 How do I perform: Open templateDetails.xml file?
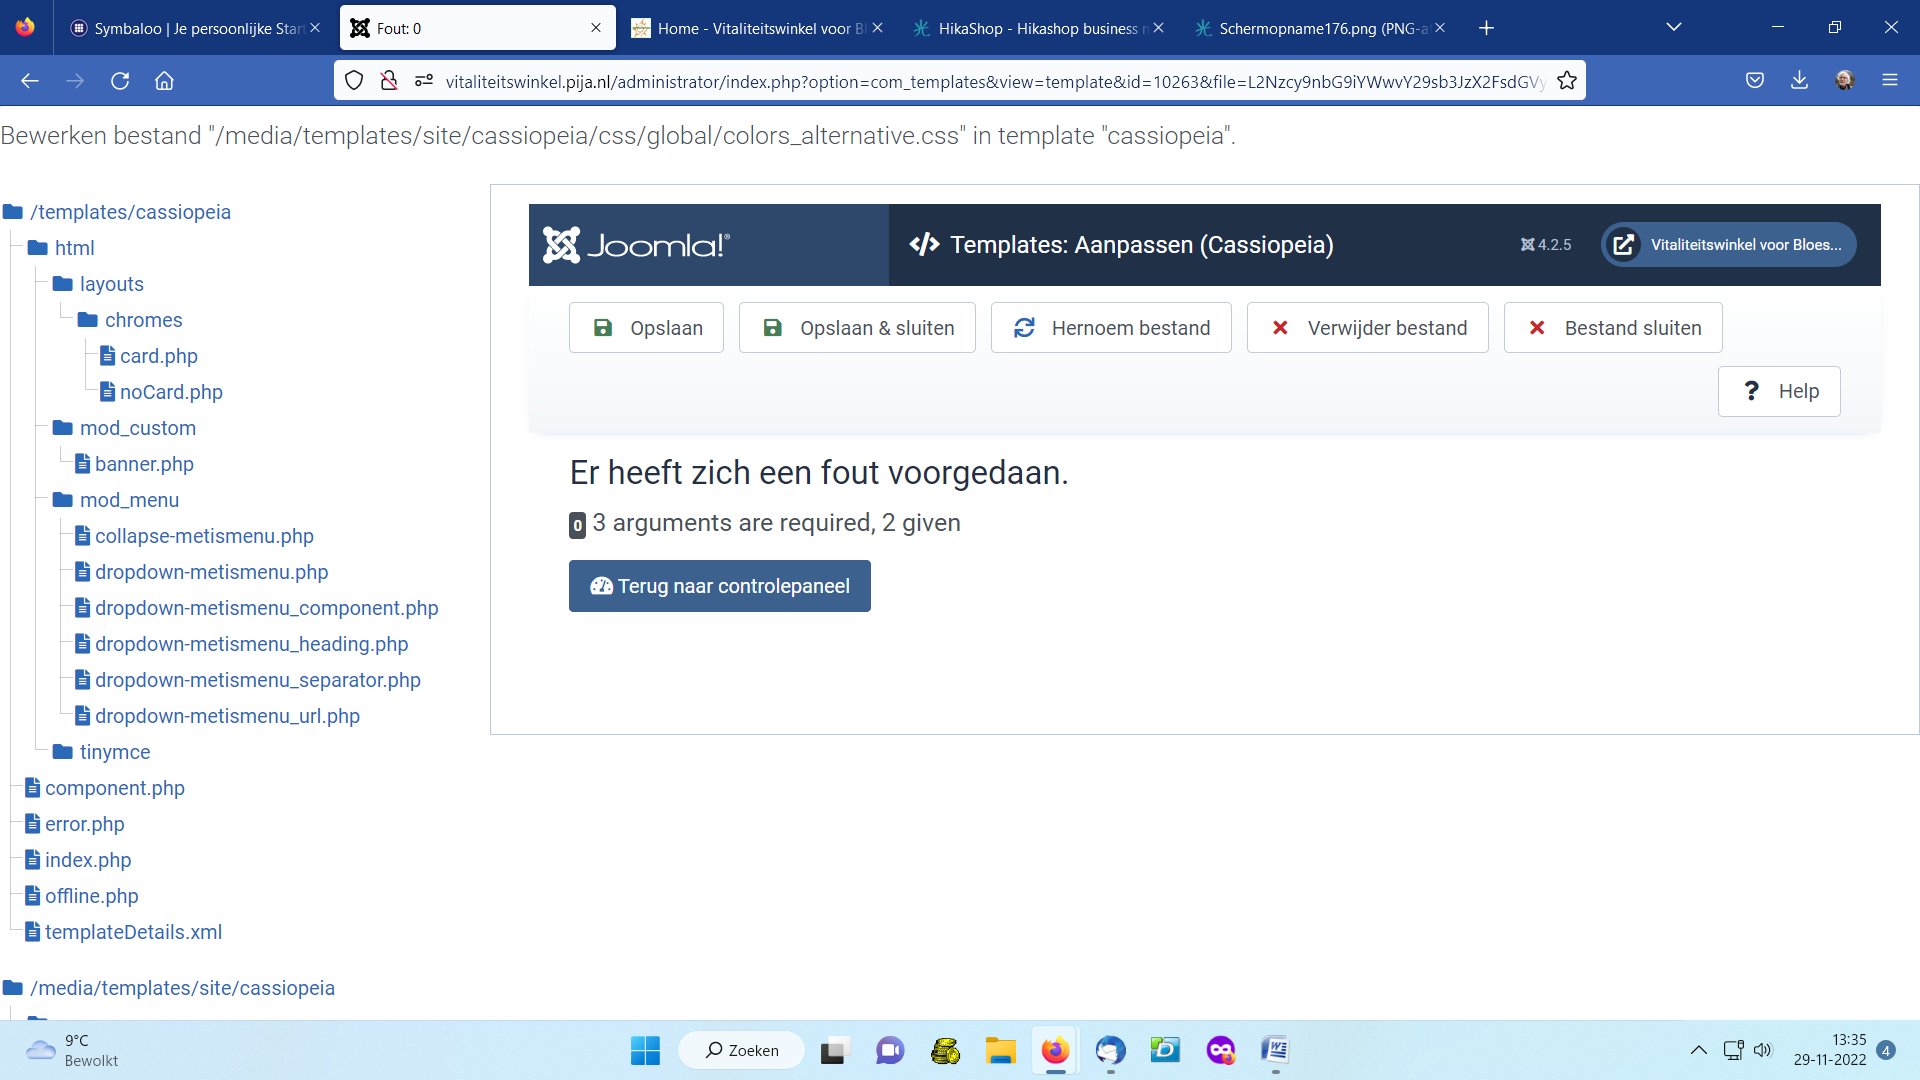(x=133, y=932)
